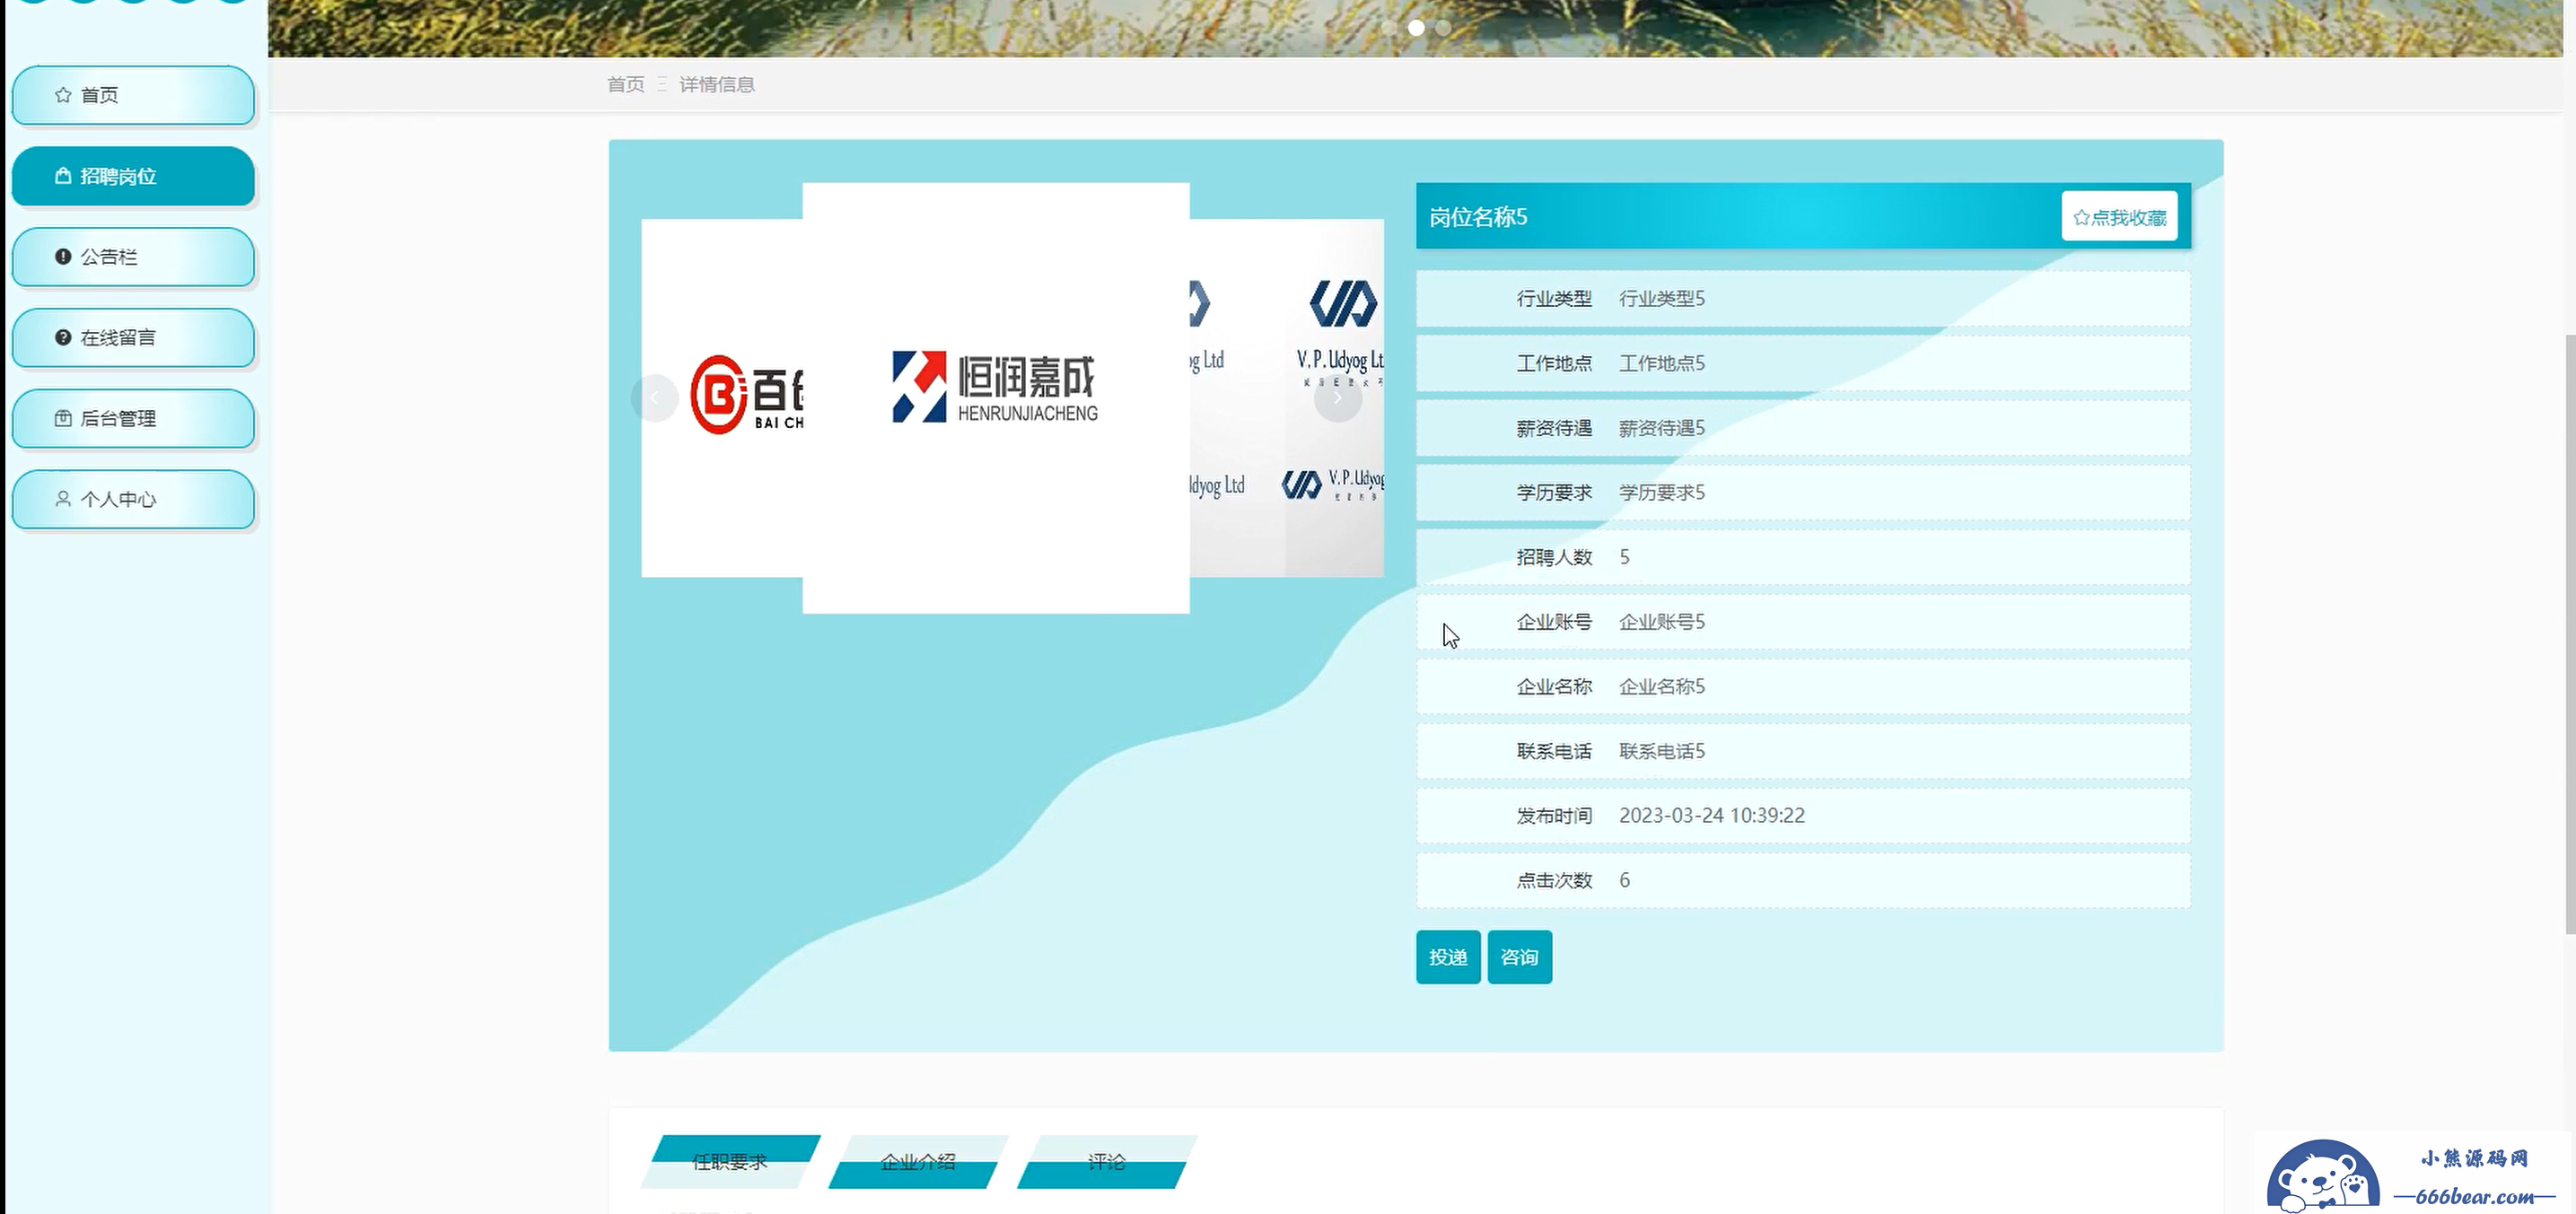Click the 2023-03-24 10:39:22 publish time
Screen dimensions: 2576x1214
(1712, 816)
